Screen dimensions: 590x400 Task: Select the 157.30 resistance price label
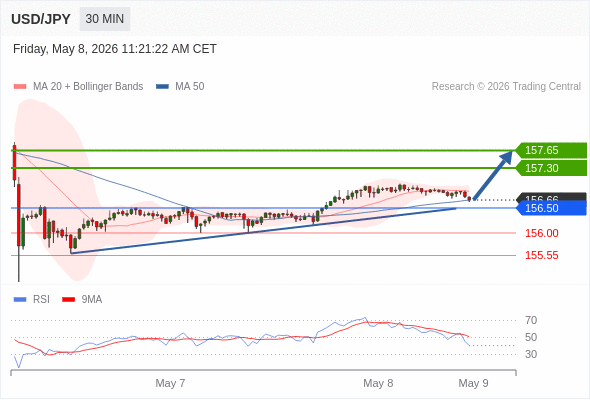pos(551,168)
